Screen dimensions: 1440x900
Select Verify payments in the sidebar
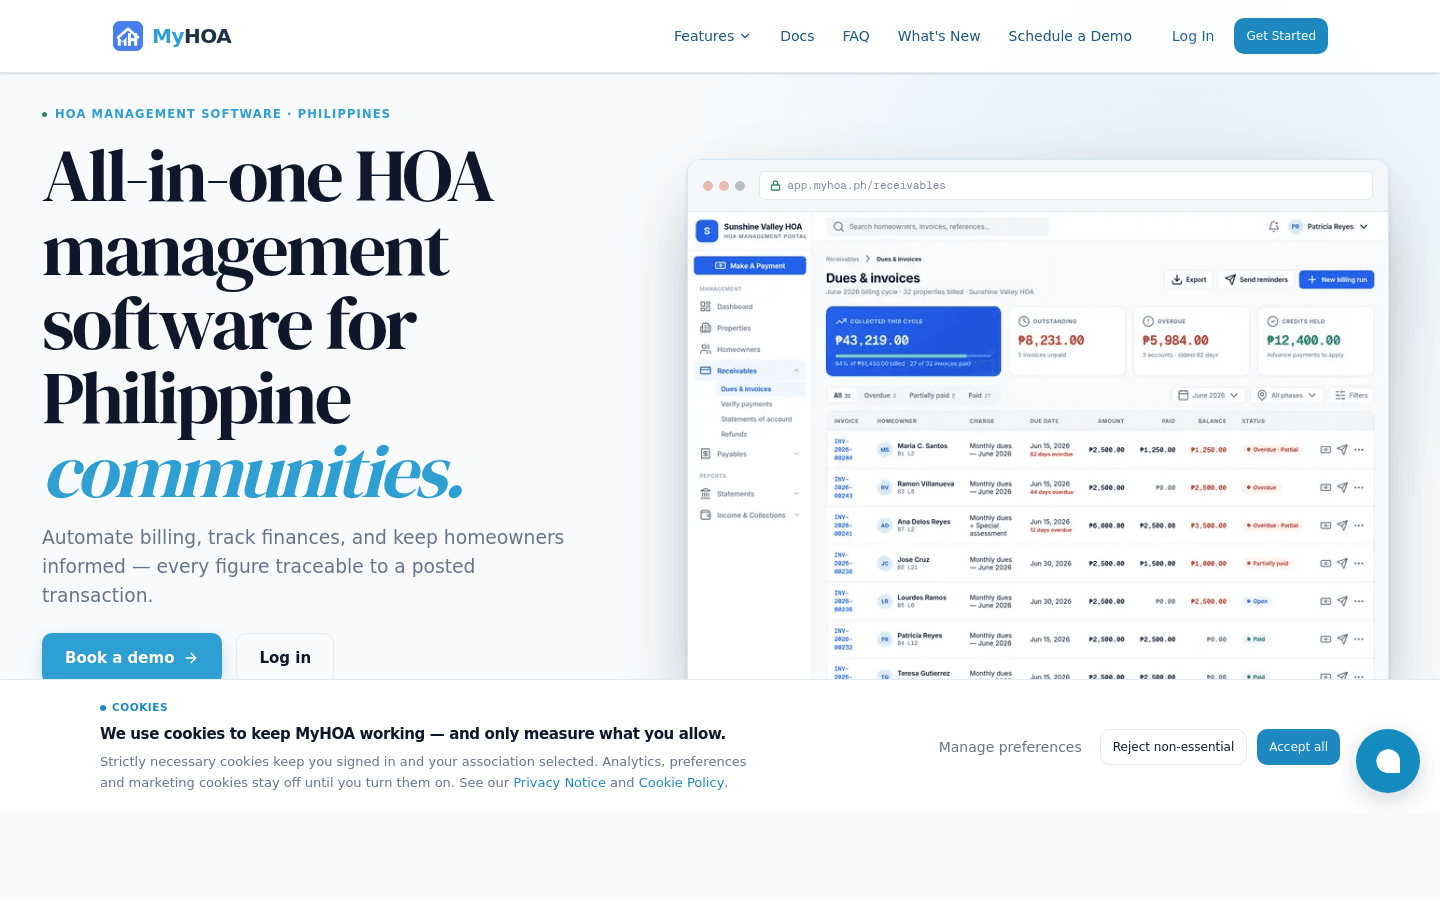(x=746, y=404)
